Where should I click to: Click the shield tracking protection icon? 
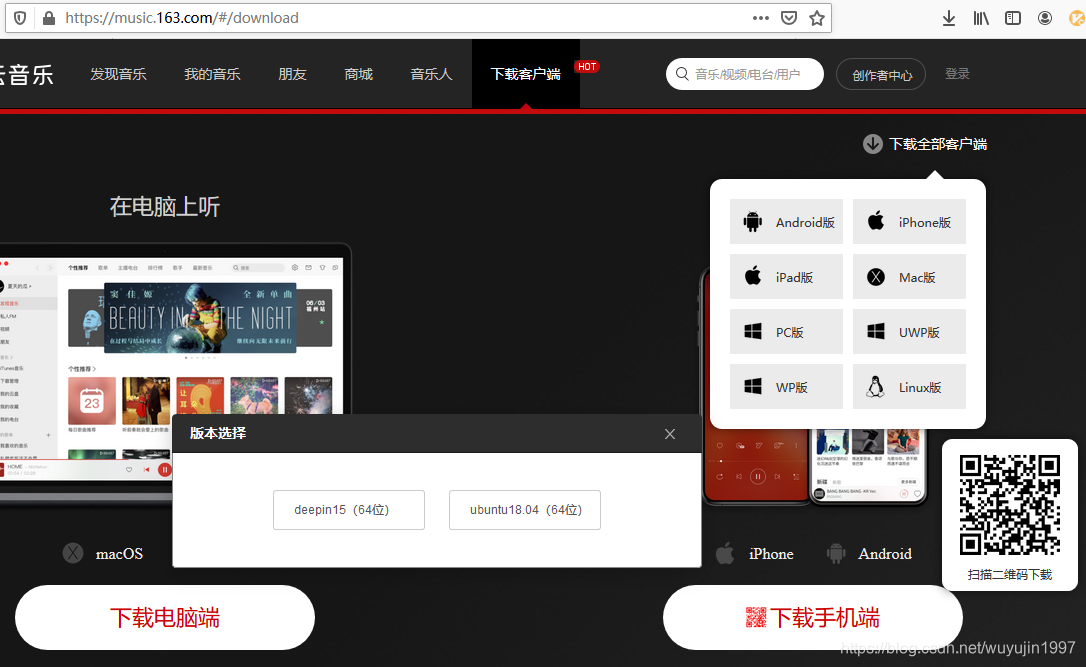click(20, 18)
